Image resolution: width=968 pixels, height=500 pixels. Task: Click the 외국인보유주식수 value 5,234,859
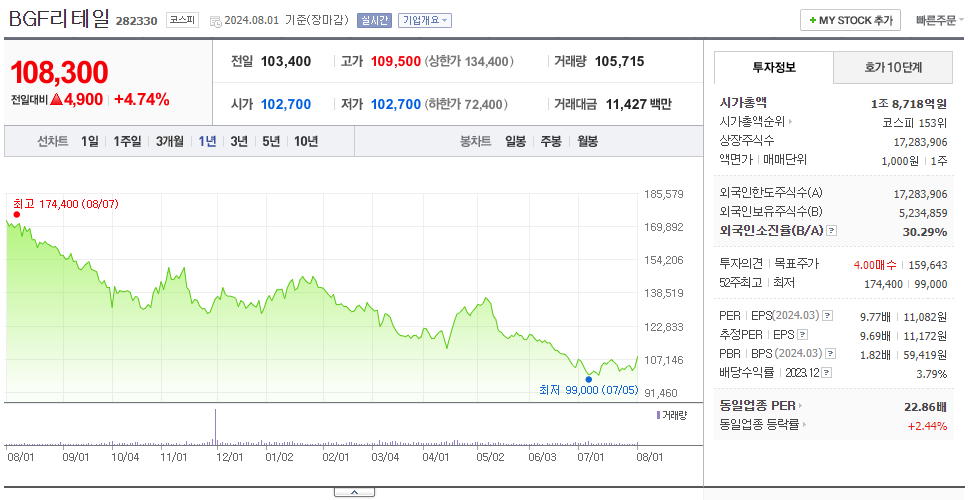click(923, 213)
